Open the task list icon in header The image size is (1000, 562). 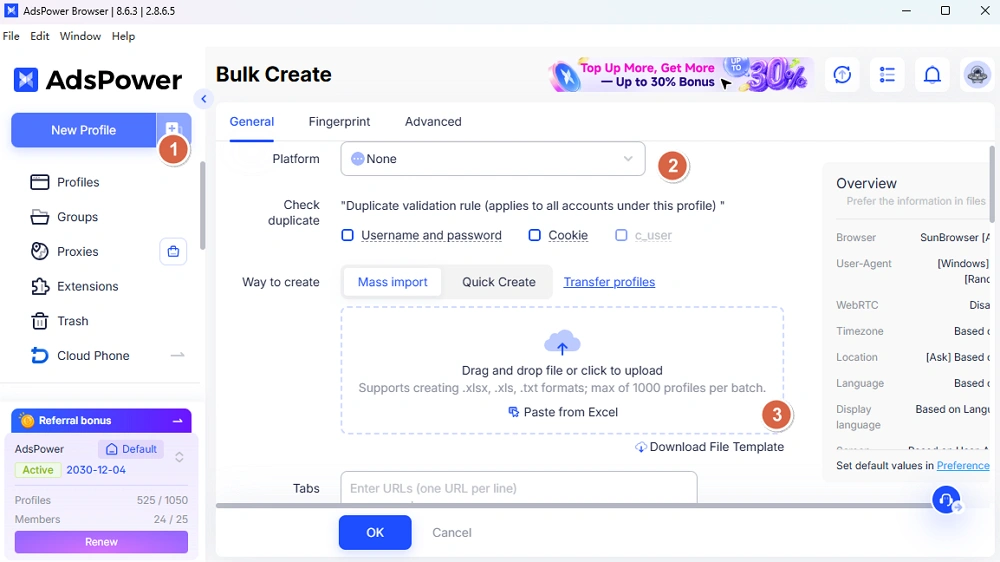(887, 75)
